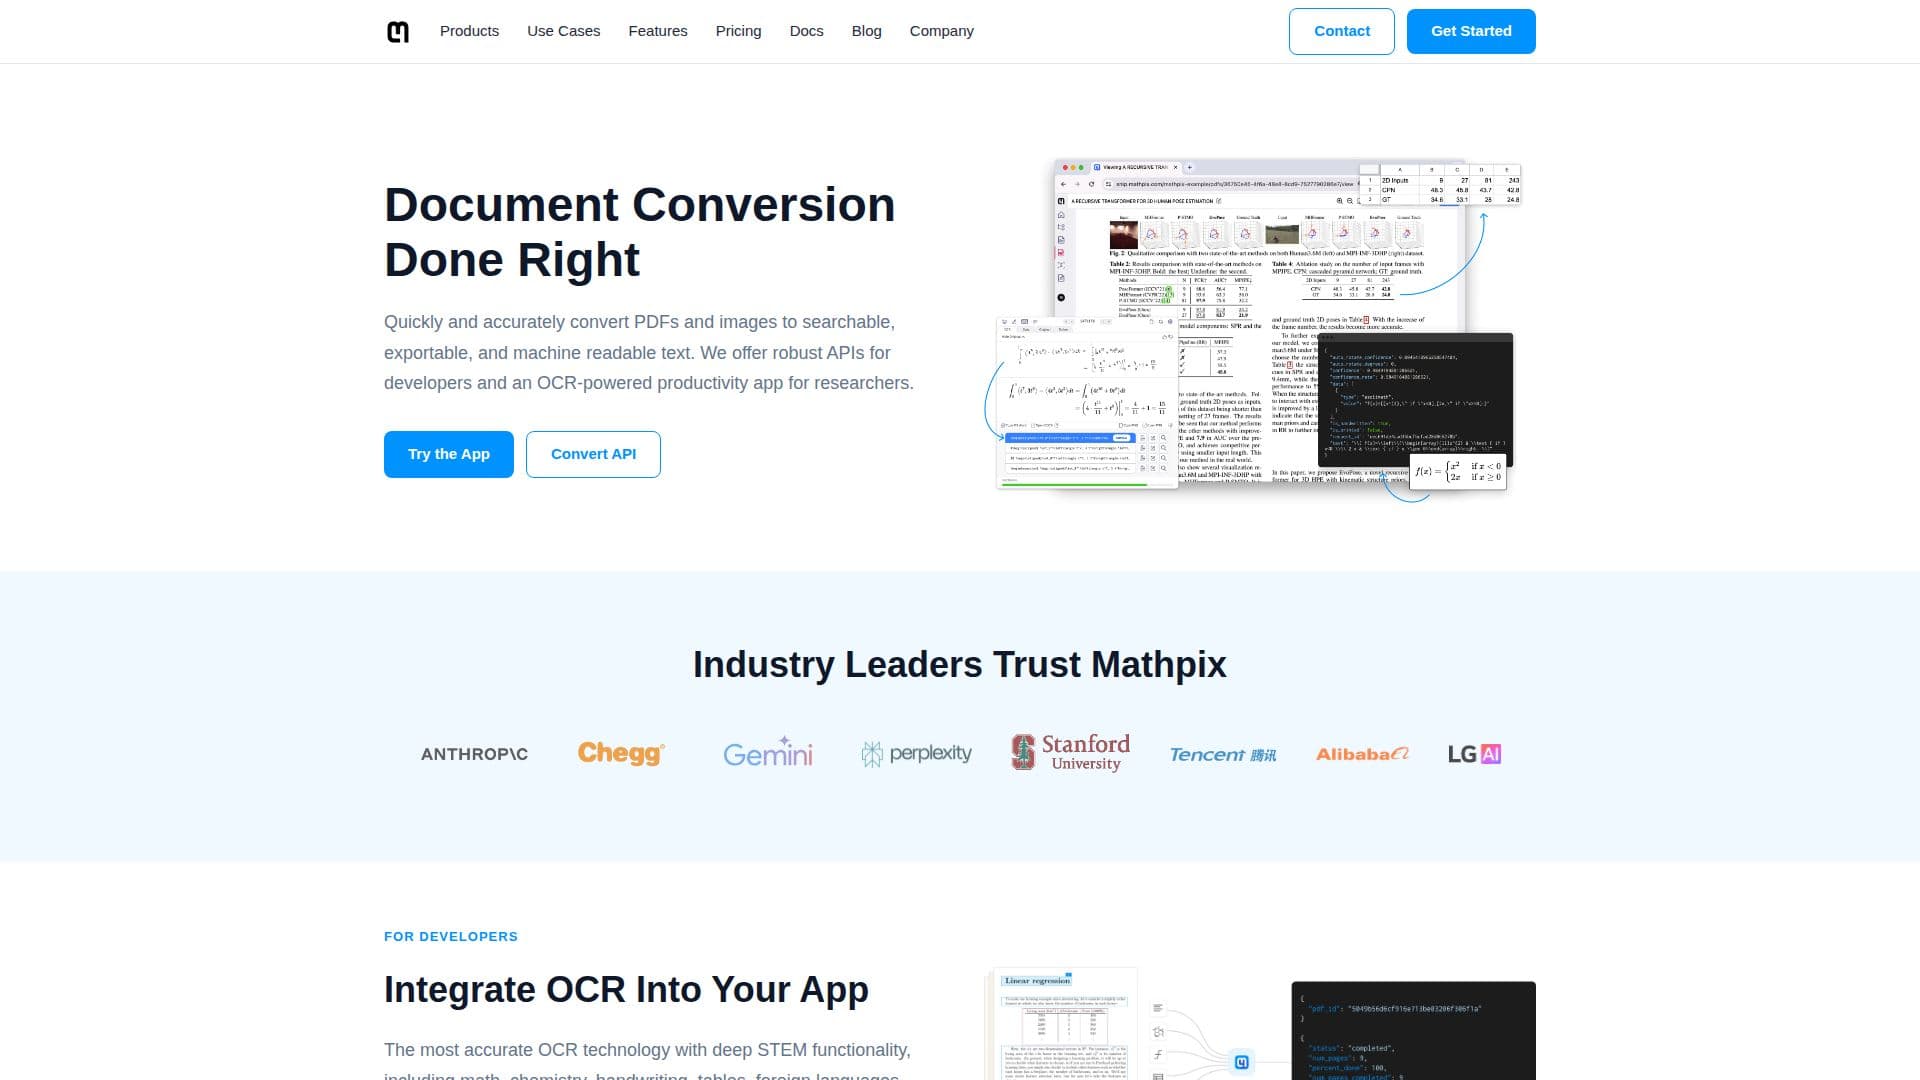Image resolution: width=1920 pixels, height=1080 pixels.
Task: Click the Try the App button
Action: pos(449,454)
